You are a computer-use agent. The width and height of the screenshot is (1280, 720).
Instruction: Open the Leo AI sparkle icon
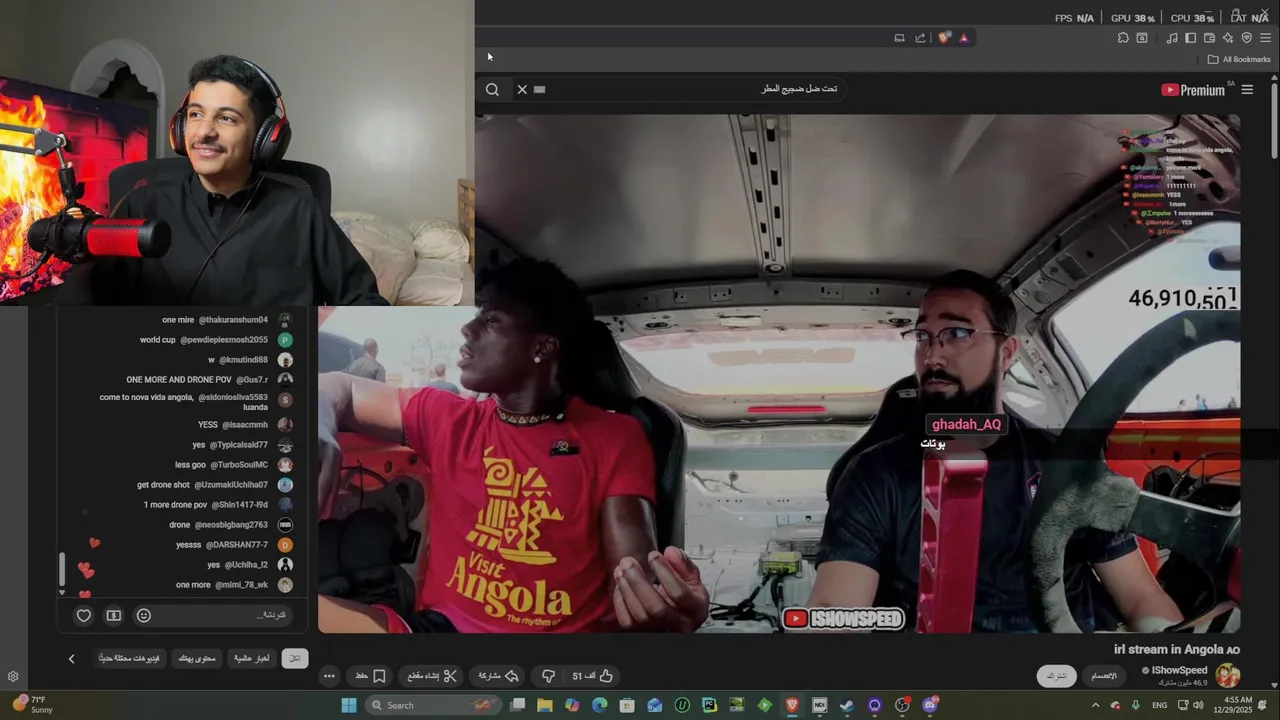click(x=1228, y=38)
